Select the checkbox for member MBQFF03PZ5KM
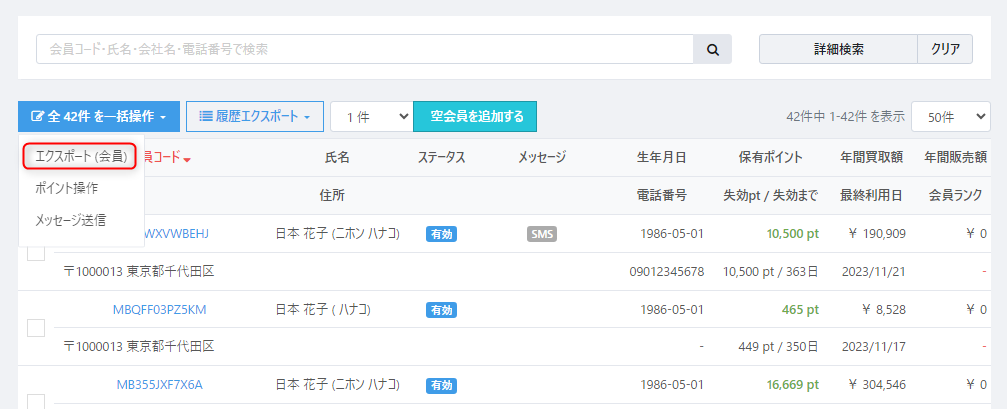Screen dimensions: 1007x409 tap(35, 328)
